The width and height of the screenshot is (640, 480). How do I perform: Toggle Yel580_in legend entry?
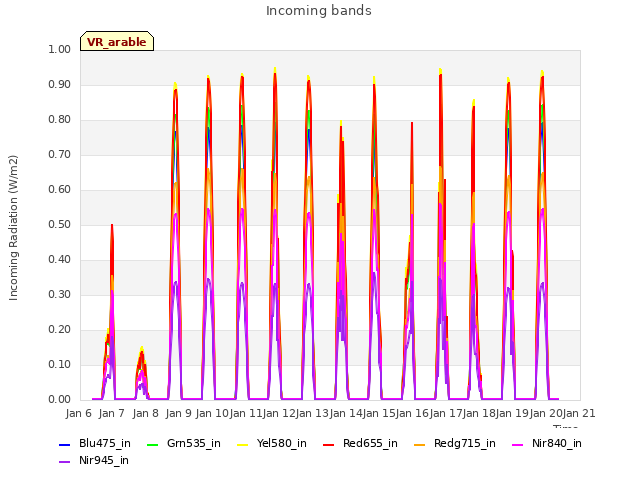[x=272, y=443]
